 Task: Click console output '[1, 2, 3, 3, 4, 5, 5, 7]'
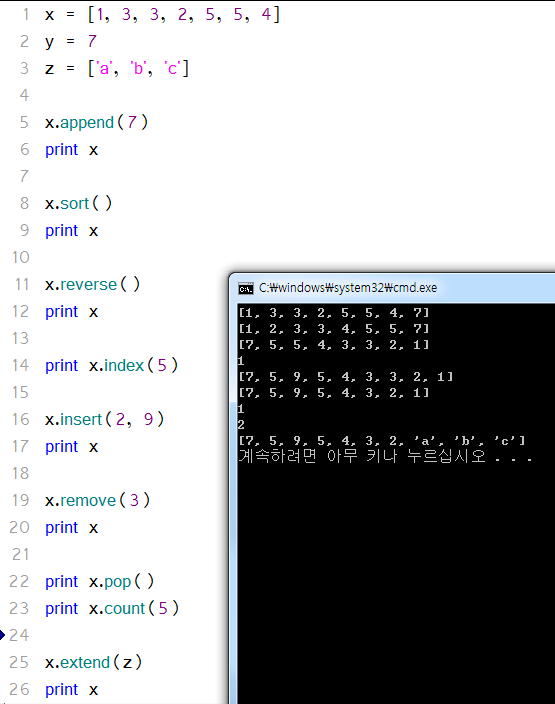[334, 329]
